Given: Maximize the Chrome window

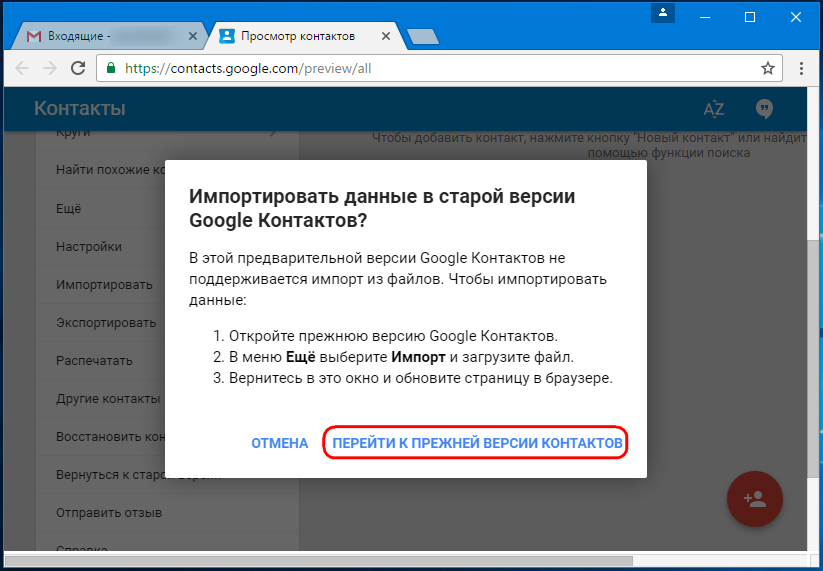Looking at the screenshot, I should coord(750,17).
